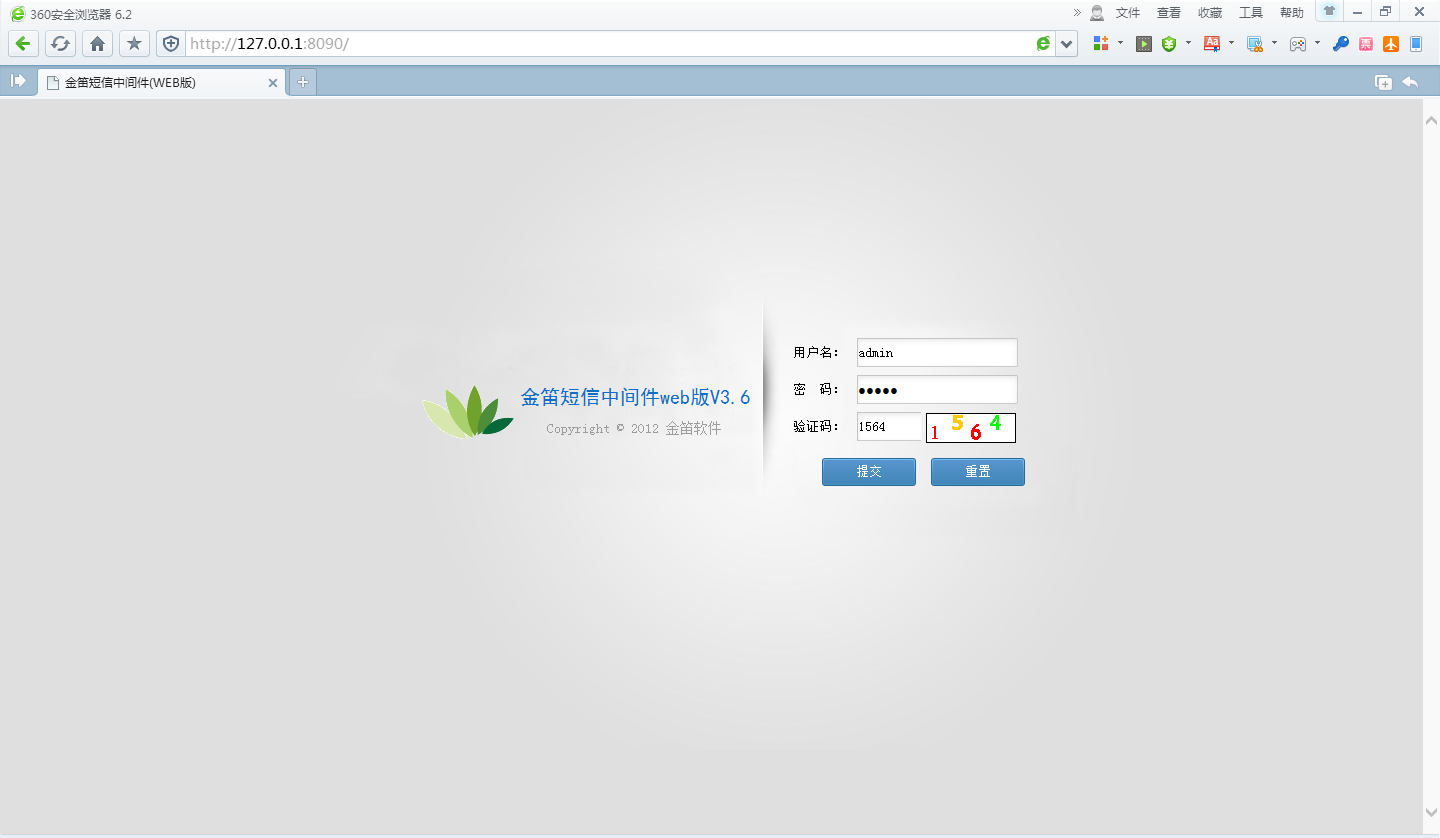Open dropdown arrow next to screenshot scissors icon
Viewport: 1440px width, 838px height.
pos(1274,43)
